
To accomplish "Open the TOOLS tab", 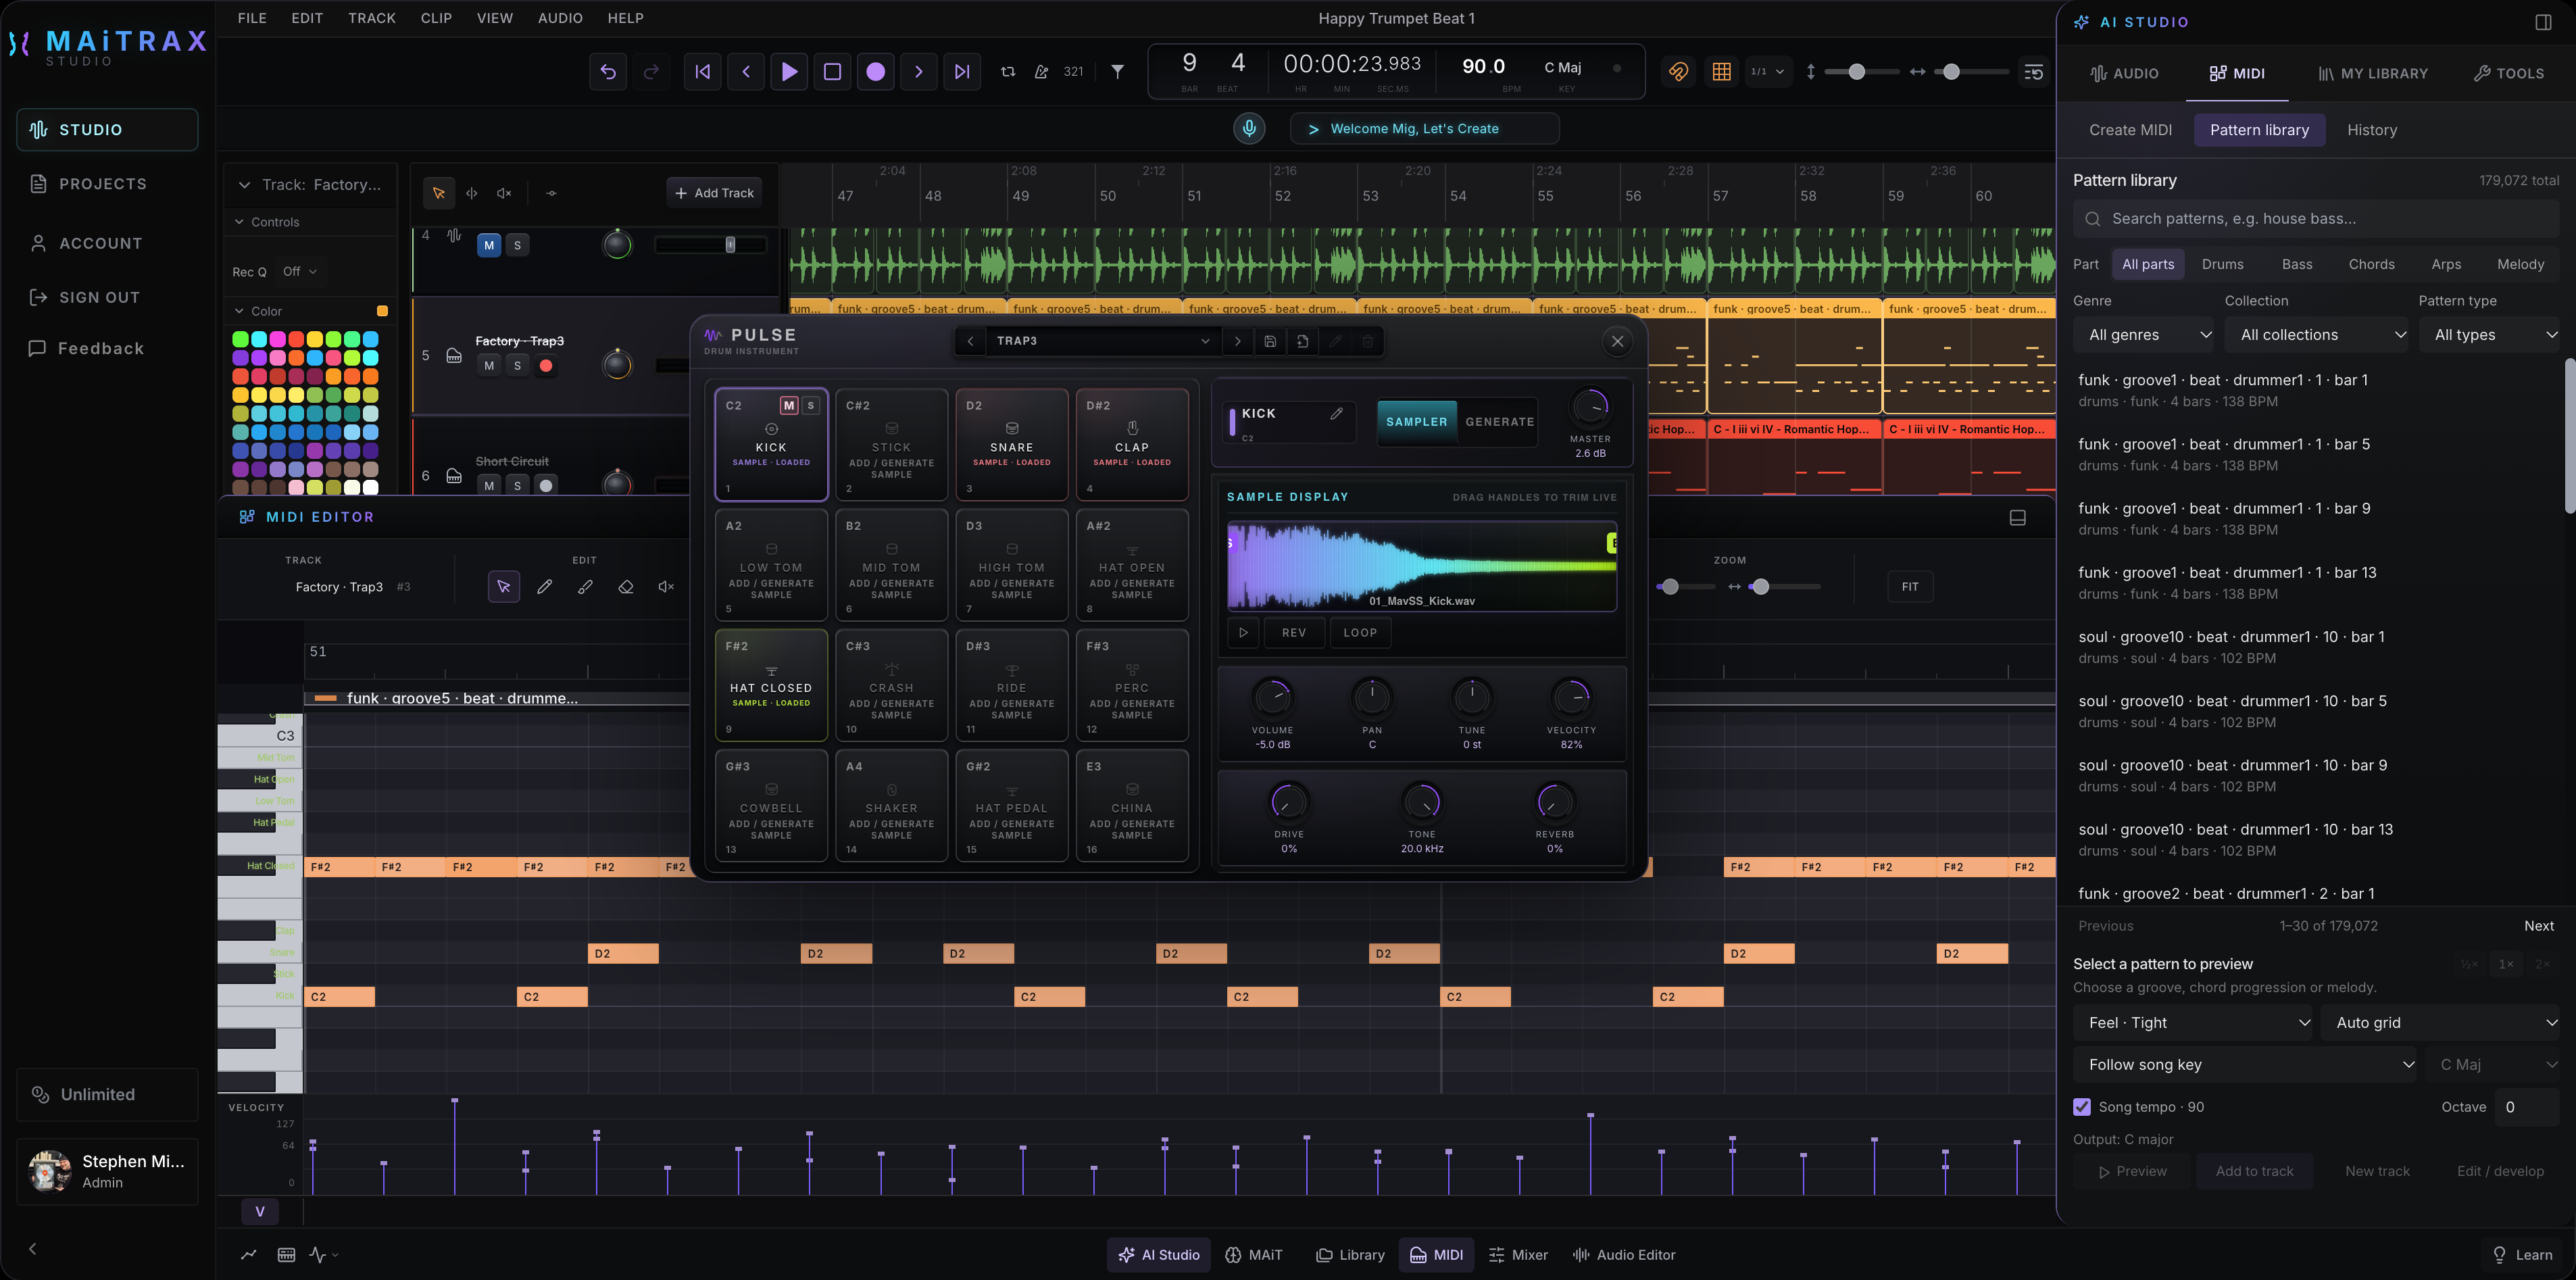I will pos(2508,73).
